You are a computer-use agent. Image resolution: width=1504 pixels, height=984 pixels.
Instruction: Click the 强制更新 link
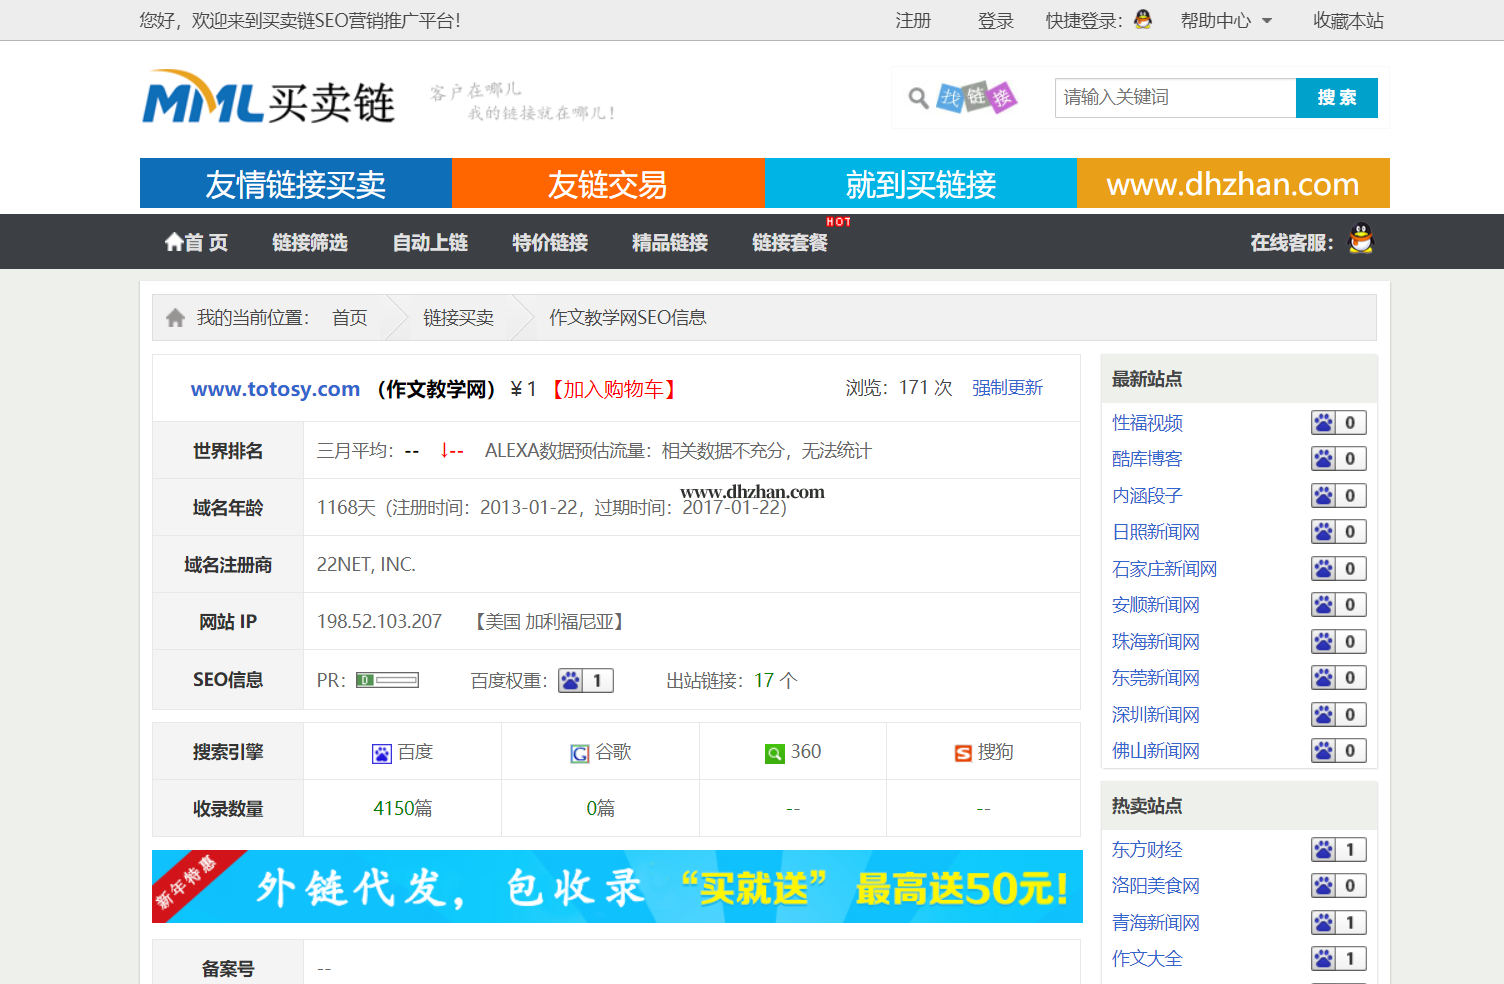click(x=1007, y=388)
